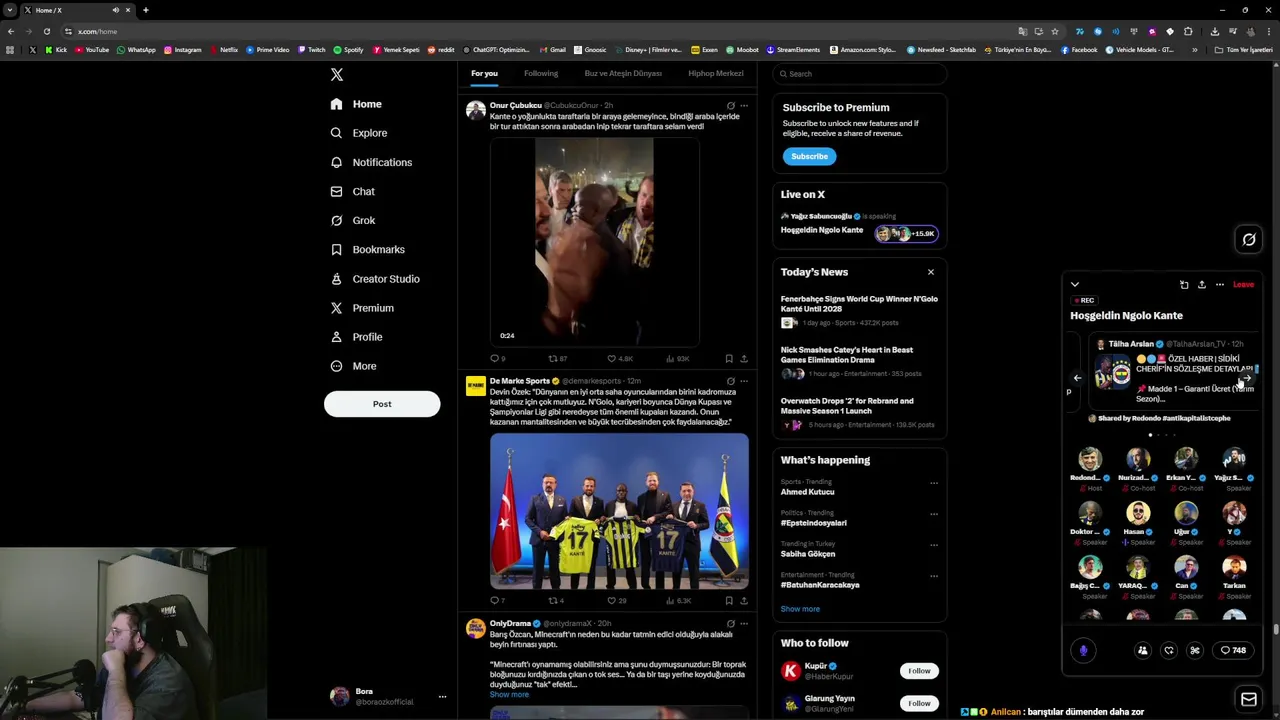Open the Hiphop Merkezi tab
The height and width of the screenshot is (720, 1280).
[716, 73]
